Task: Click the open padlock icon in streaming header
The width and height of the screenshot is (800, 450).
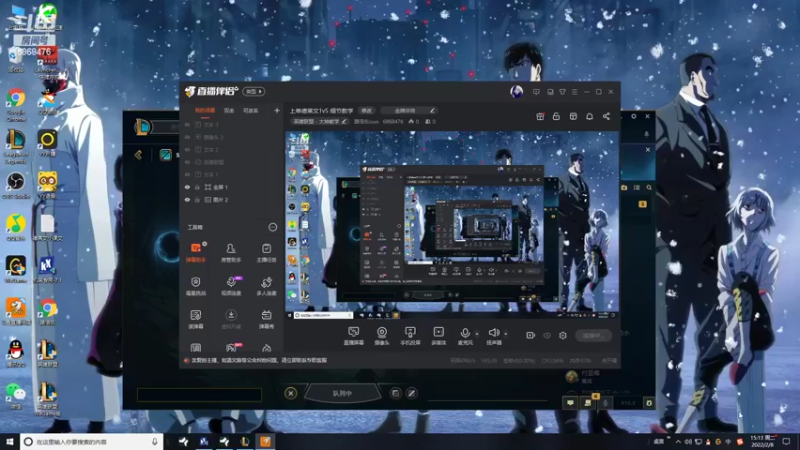Action: pos(556,116)
